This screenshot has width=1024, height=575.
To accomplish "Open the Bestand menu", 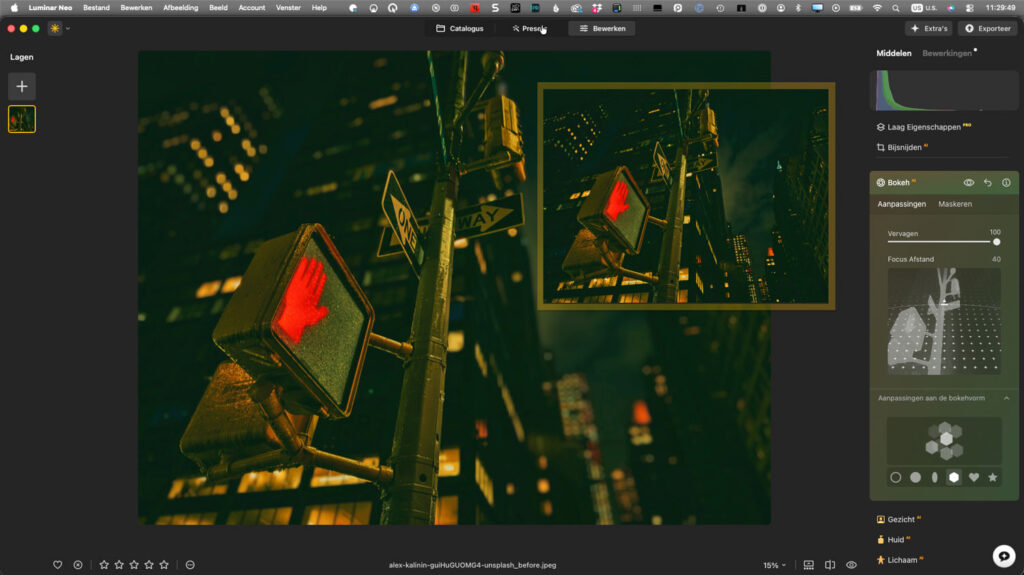I will 96,8.
